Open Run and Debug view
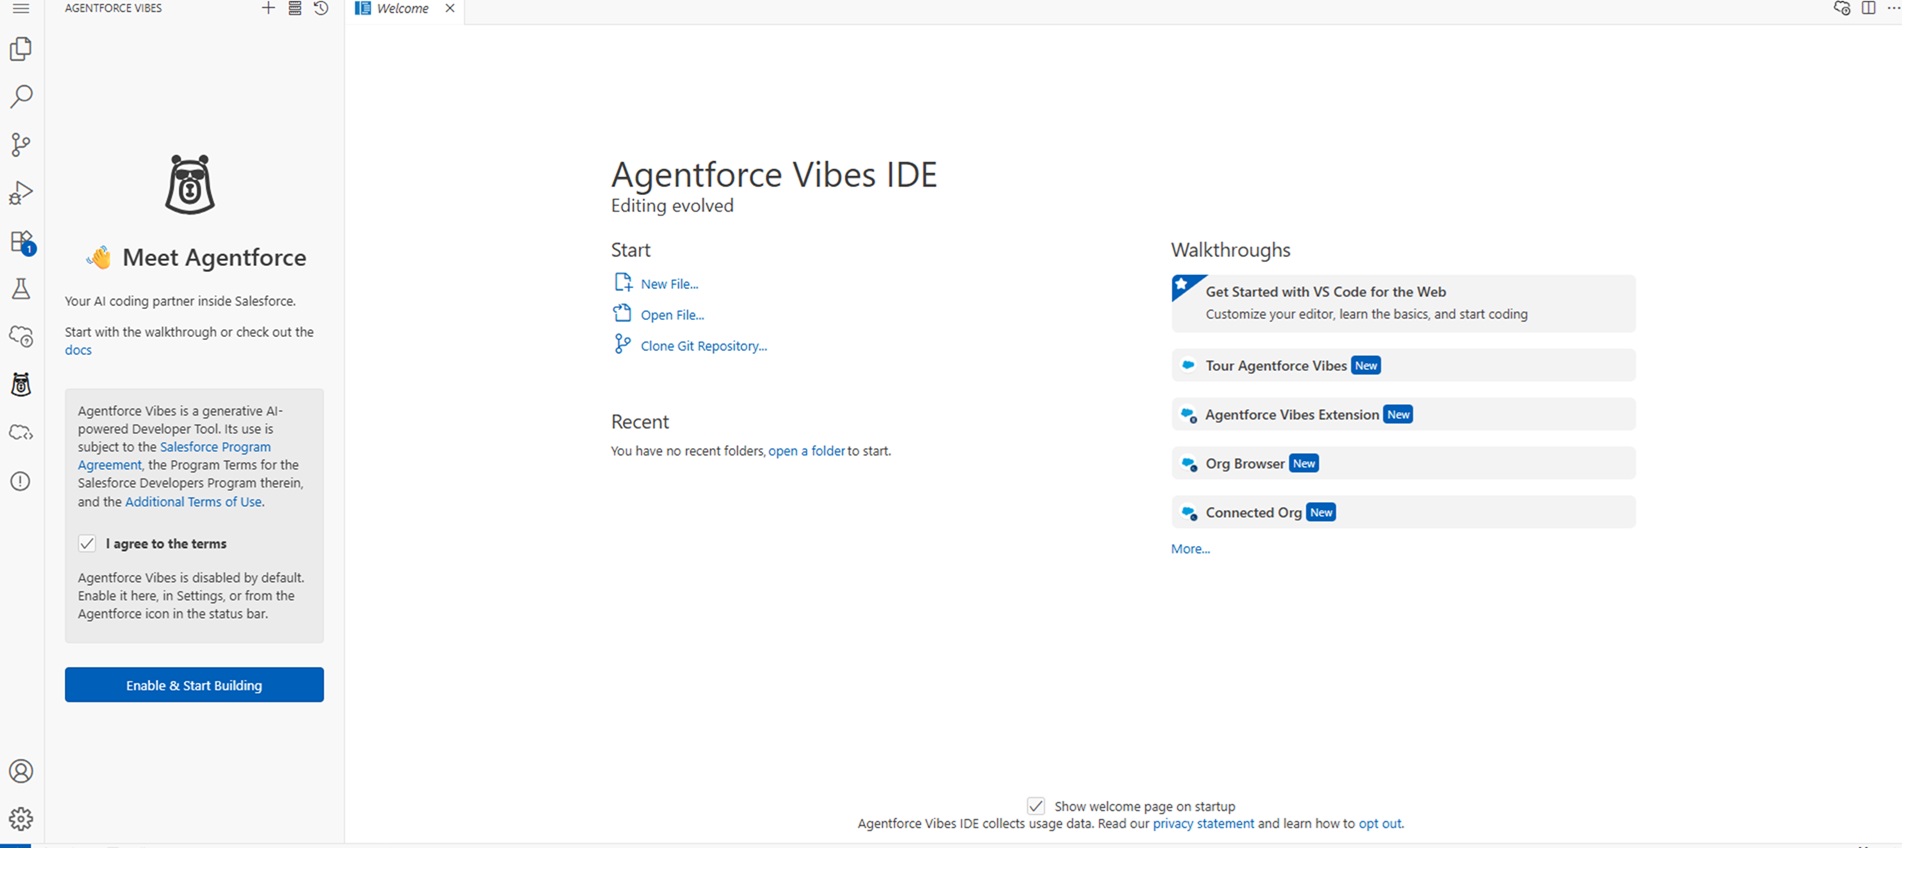Screen dimensions: 1916x887 click(x=21, y=193)
